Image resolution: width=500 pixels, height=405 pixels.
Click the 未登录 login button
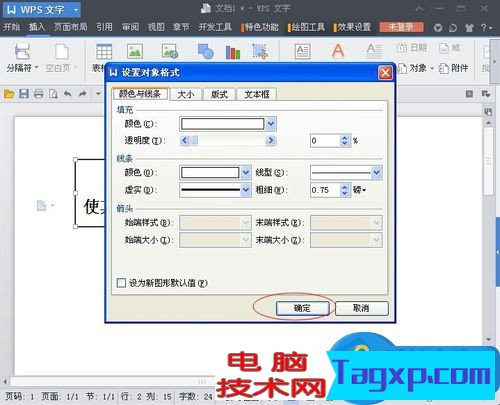coord(401,27)
